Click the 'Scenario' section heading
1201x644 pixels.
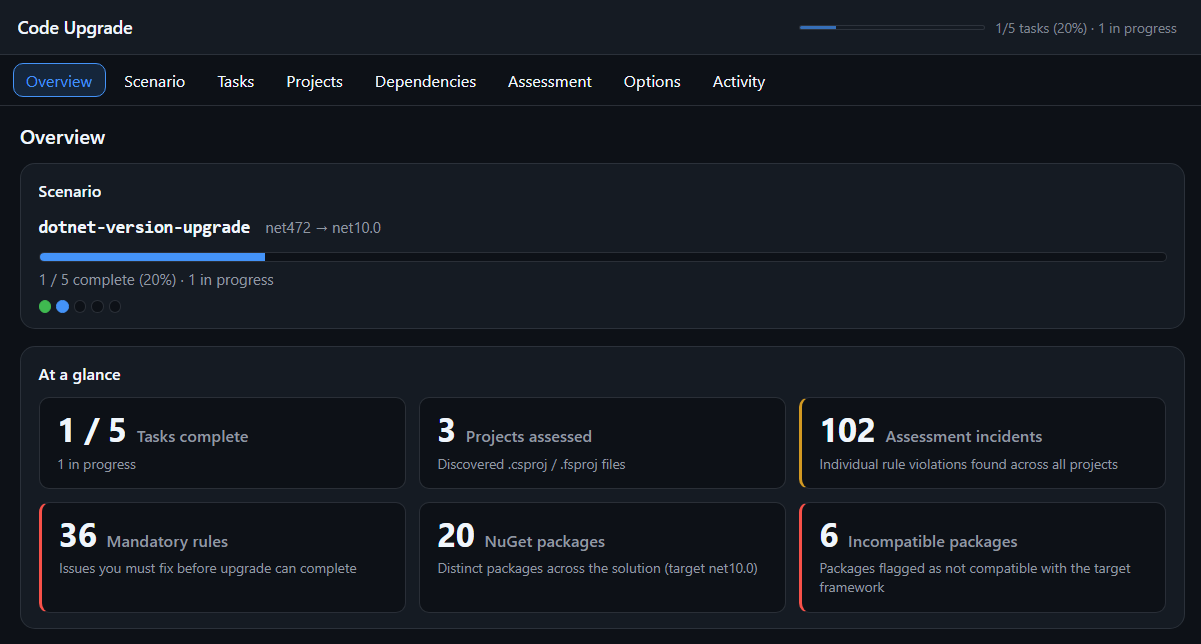[x=70, y=191]
